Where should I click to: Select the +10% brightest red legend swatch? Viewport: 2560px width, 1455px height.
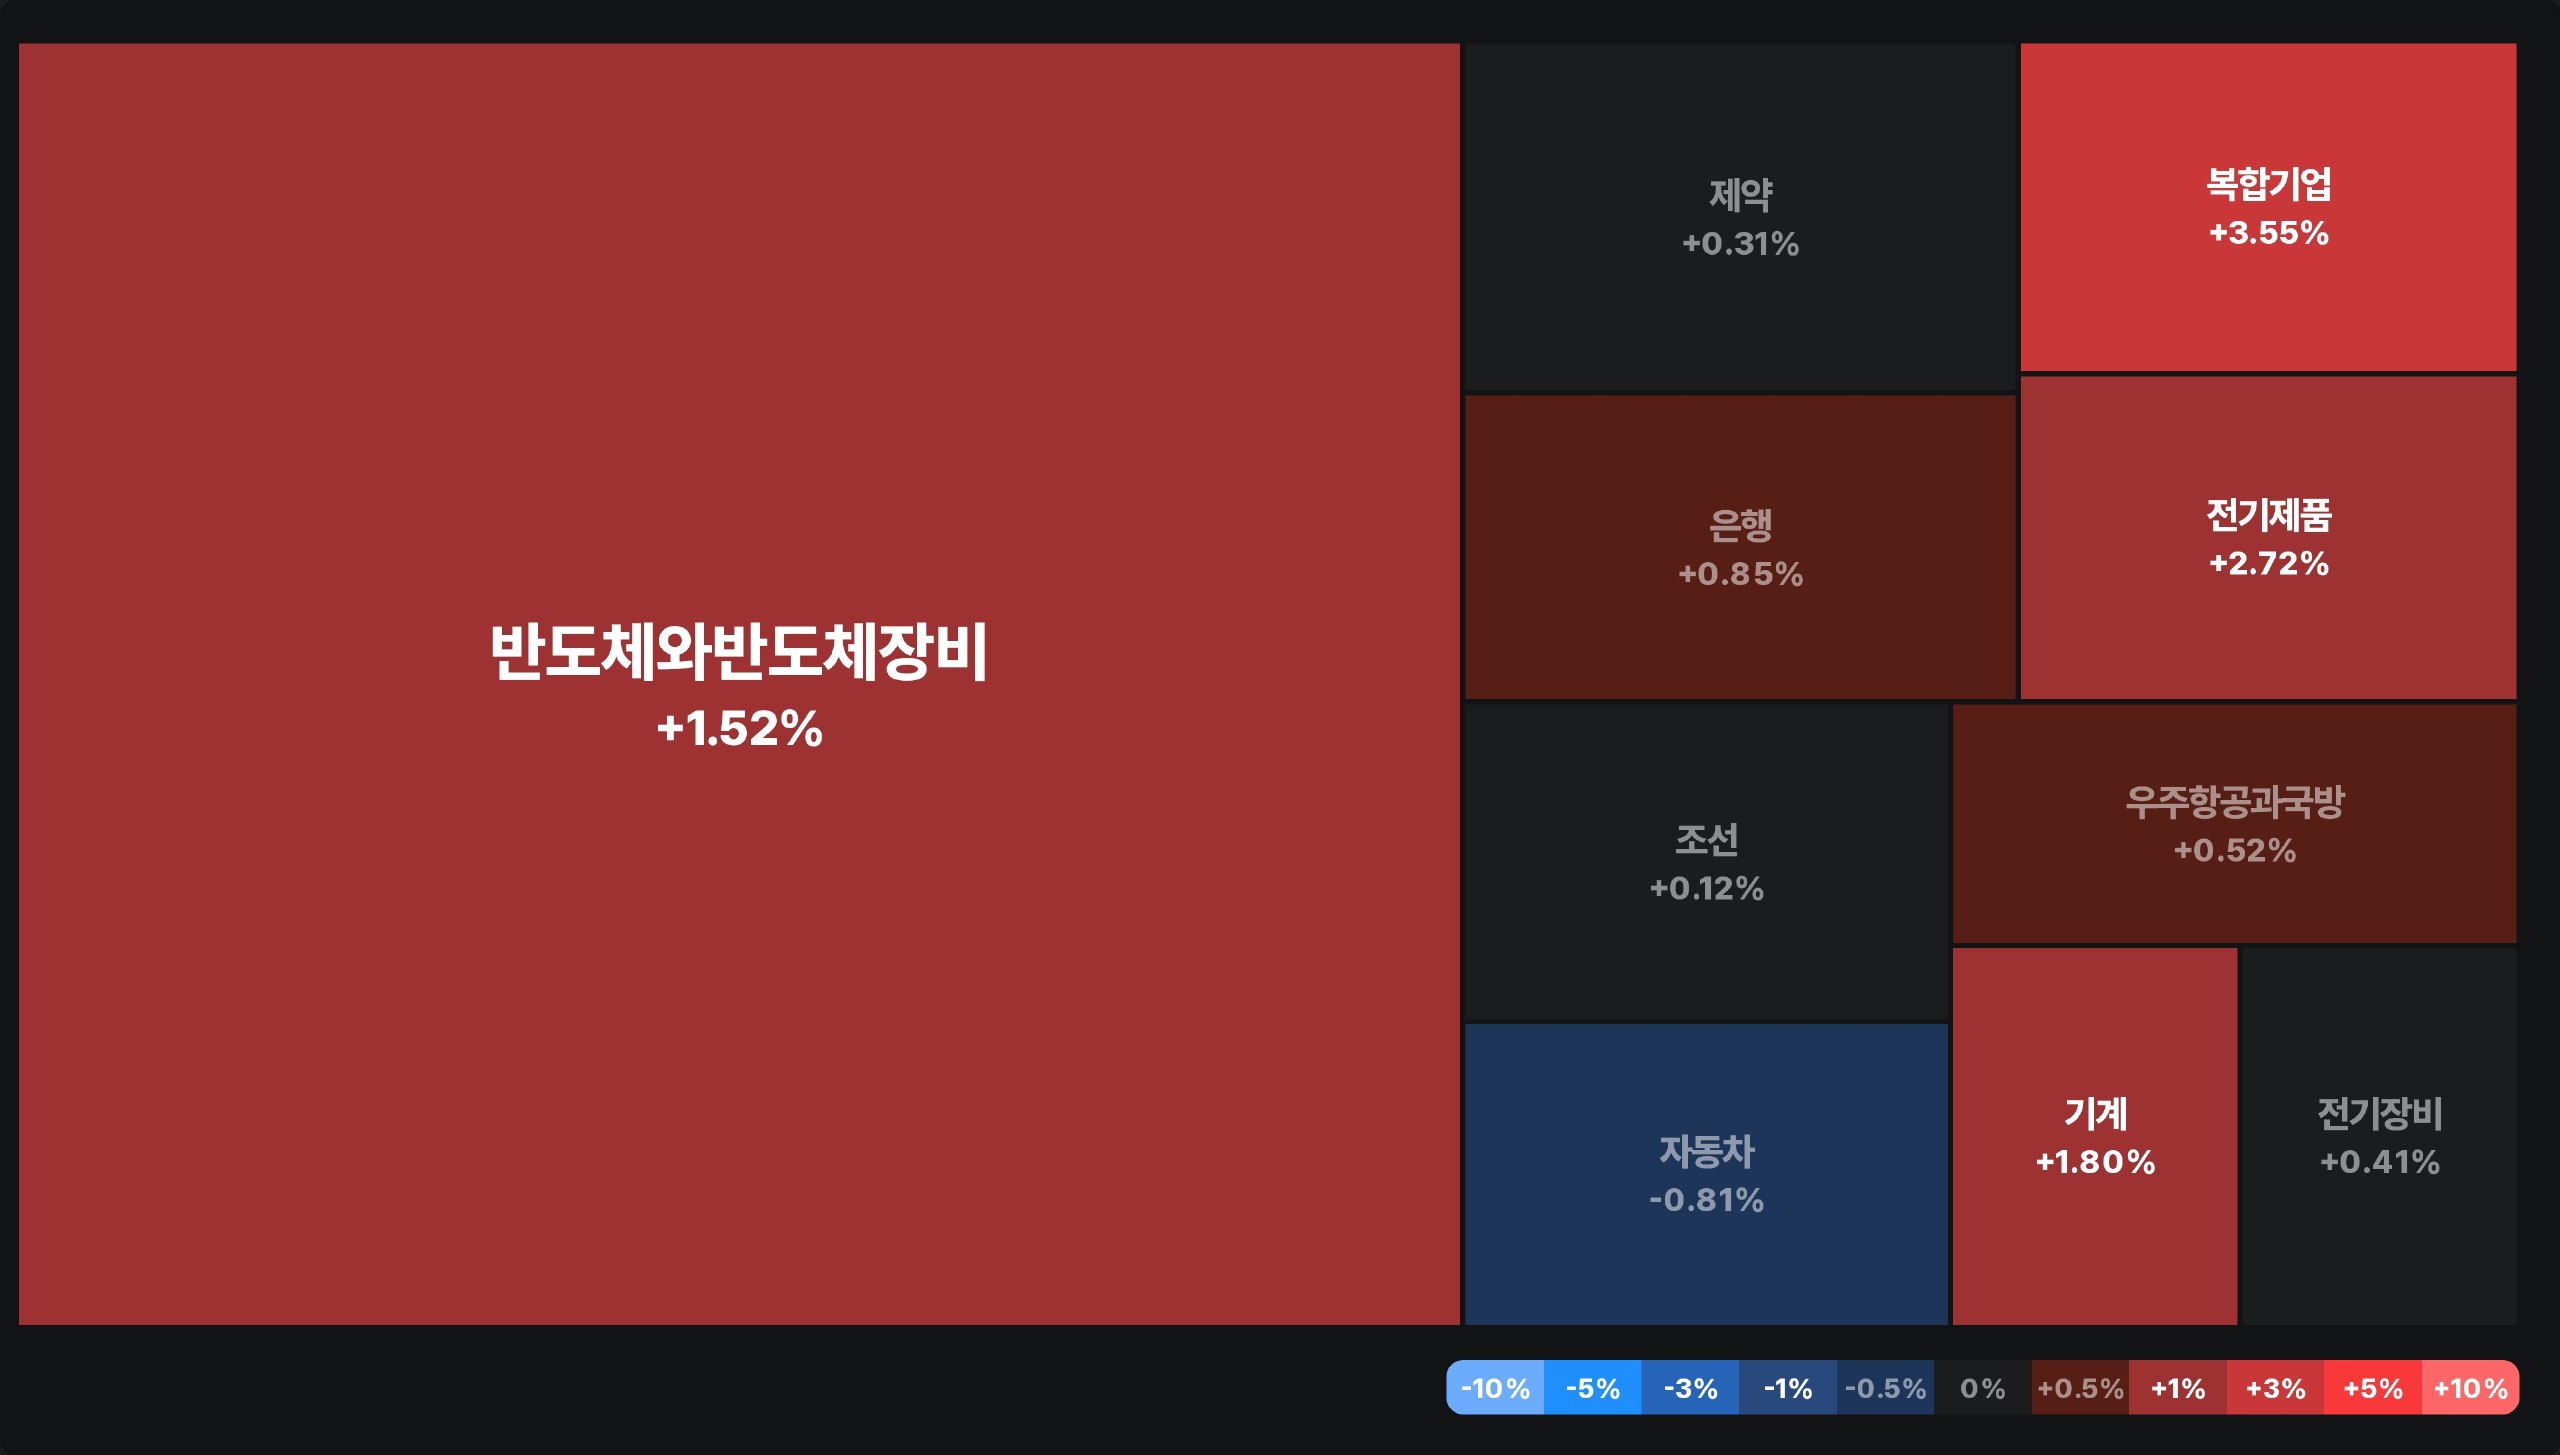(2472, 1388)
